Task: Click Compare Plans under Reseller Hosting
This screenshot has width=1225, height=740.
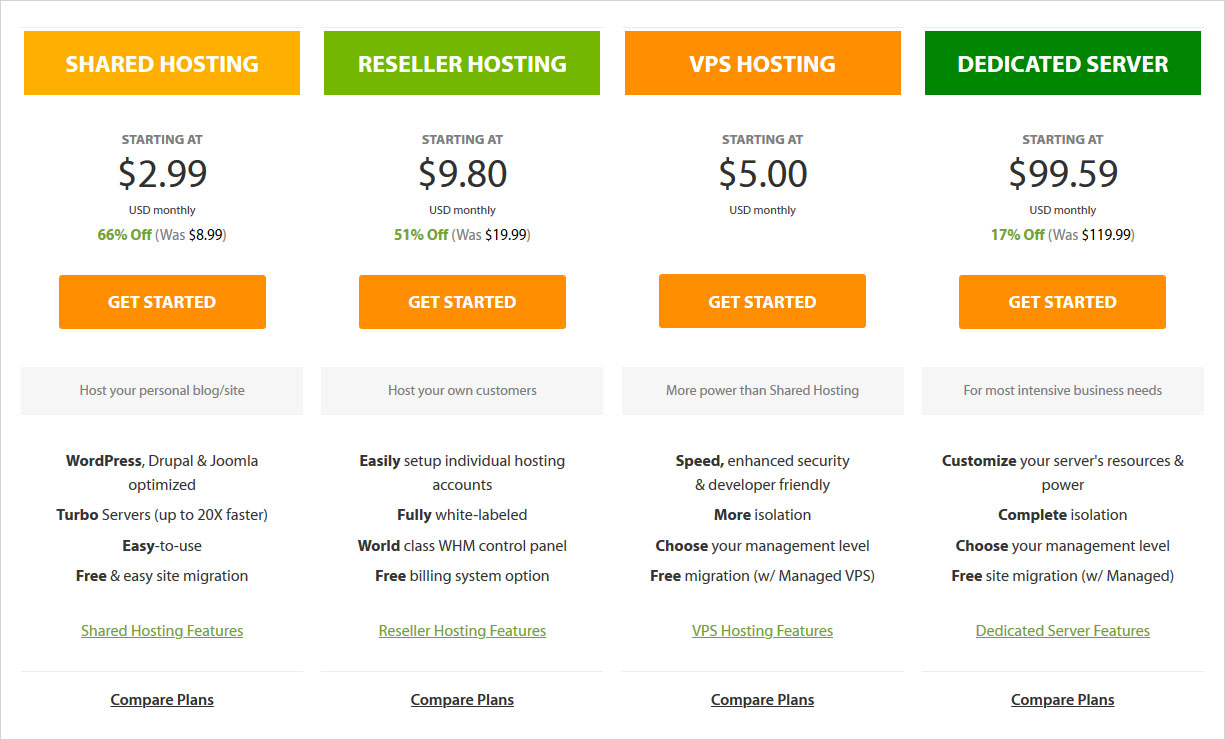Action: point(462,700)
